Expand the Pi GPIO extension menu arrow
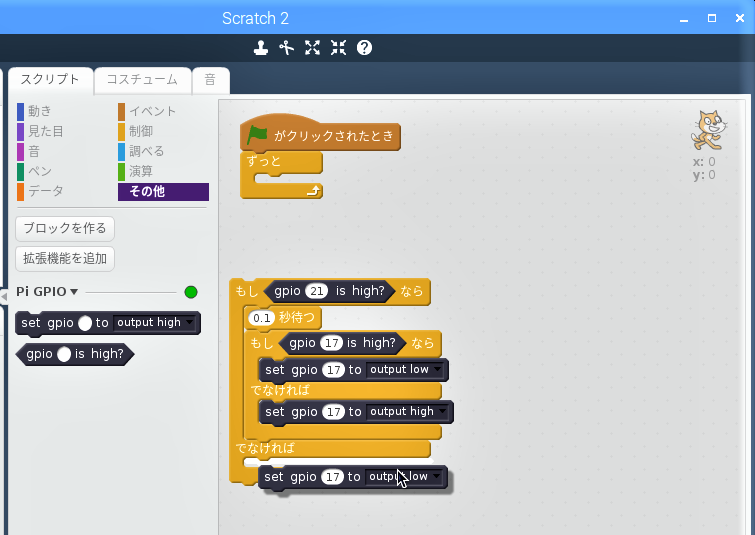755x535 pixels. (74, 292)
